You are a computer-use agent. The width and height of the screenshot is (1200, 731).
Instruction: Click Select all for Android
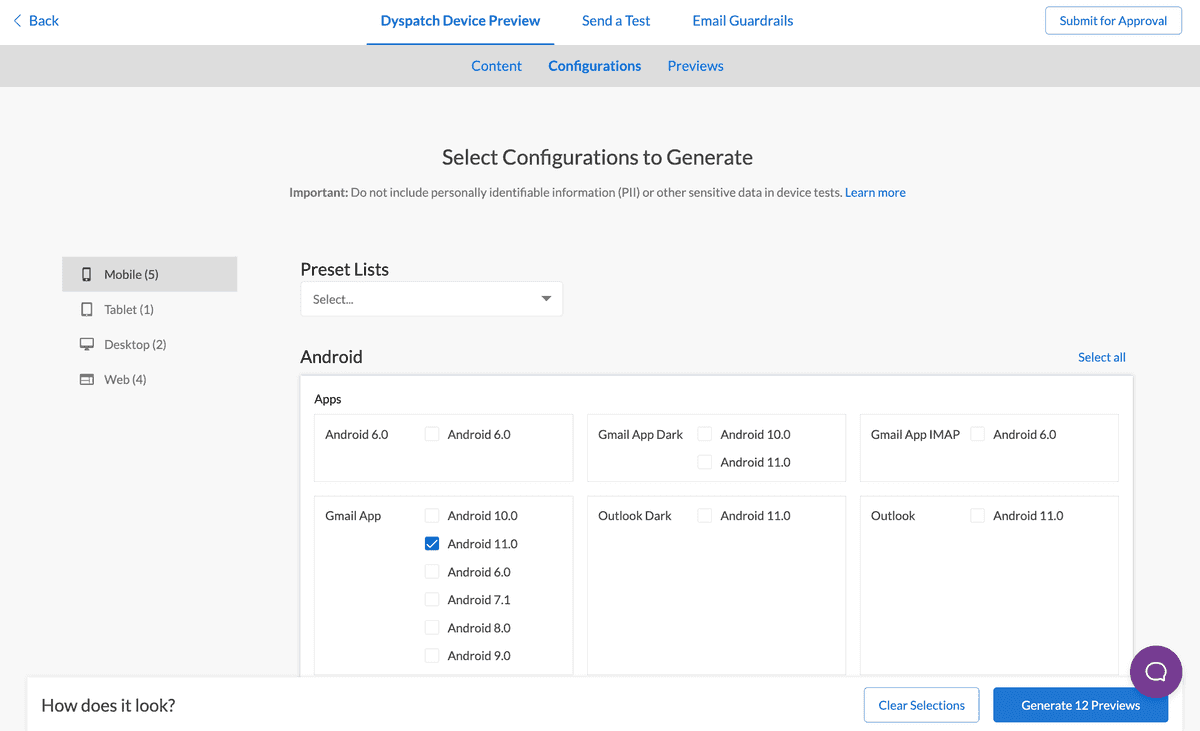1102,357
